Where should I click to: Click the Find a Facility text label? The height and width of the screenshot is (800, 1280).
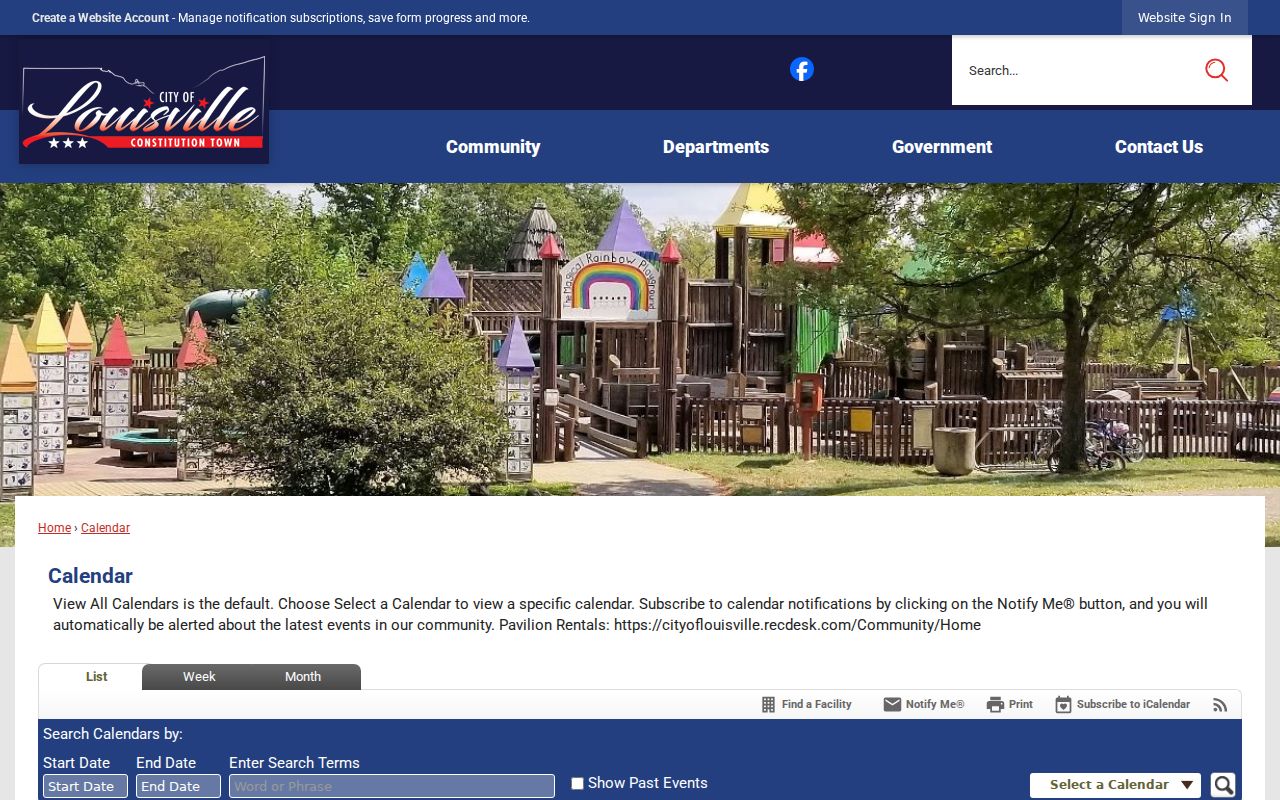pos(817,705)
